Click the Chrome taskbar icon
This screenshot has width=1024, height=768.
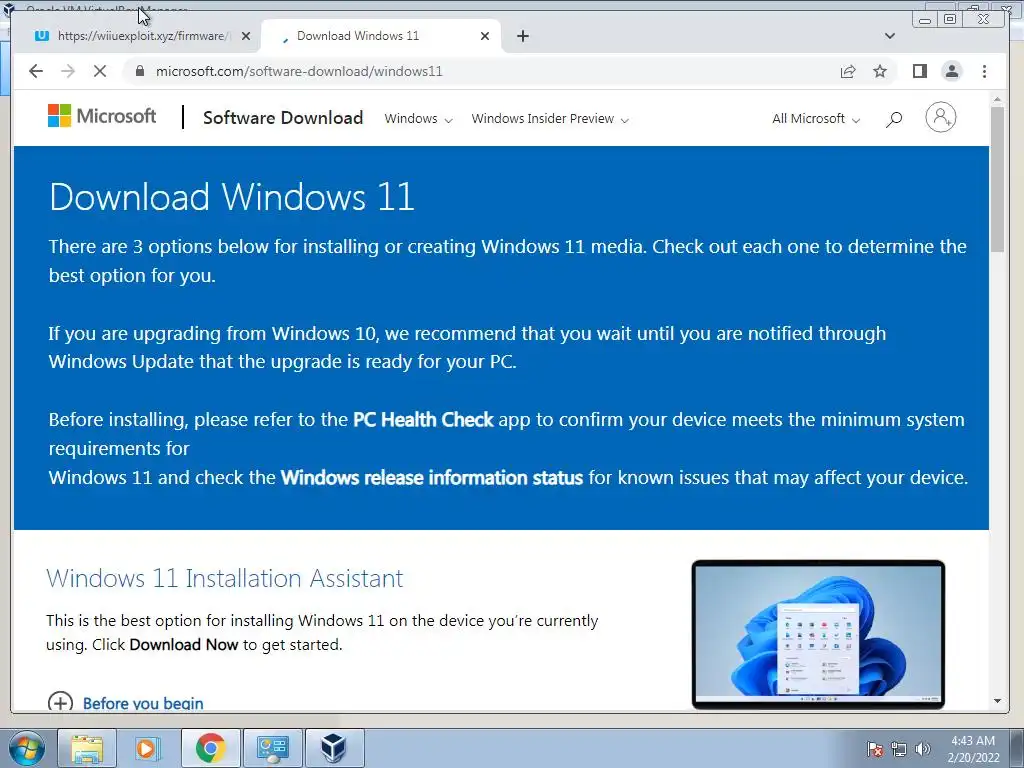[x=210, y=748]
